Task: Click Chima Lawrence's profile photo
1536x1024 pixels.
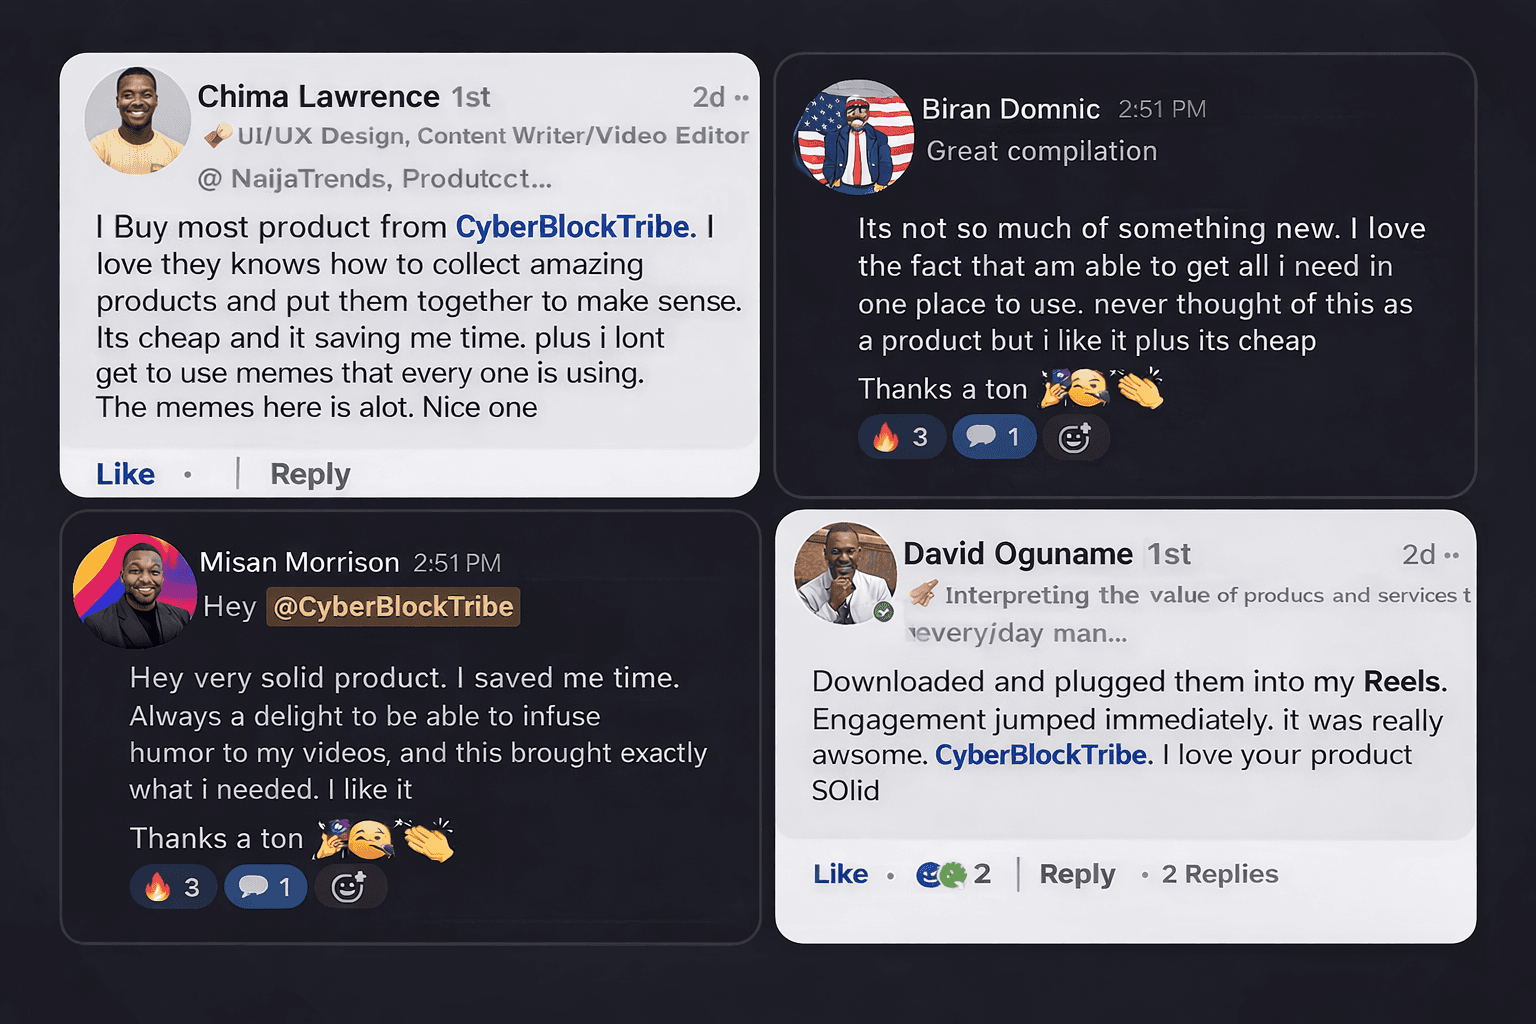Action: pos(137,121)
